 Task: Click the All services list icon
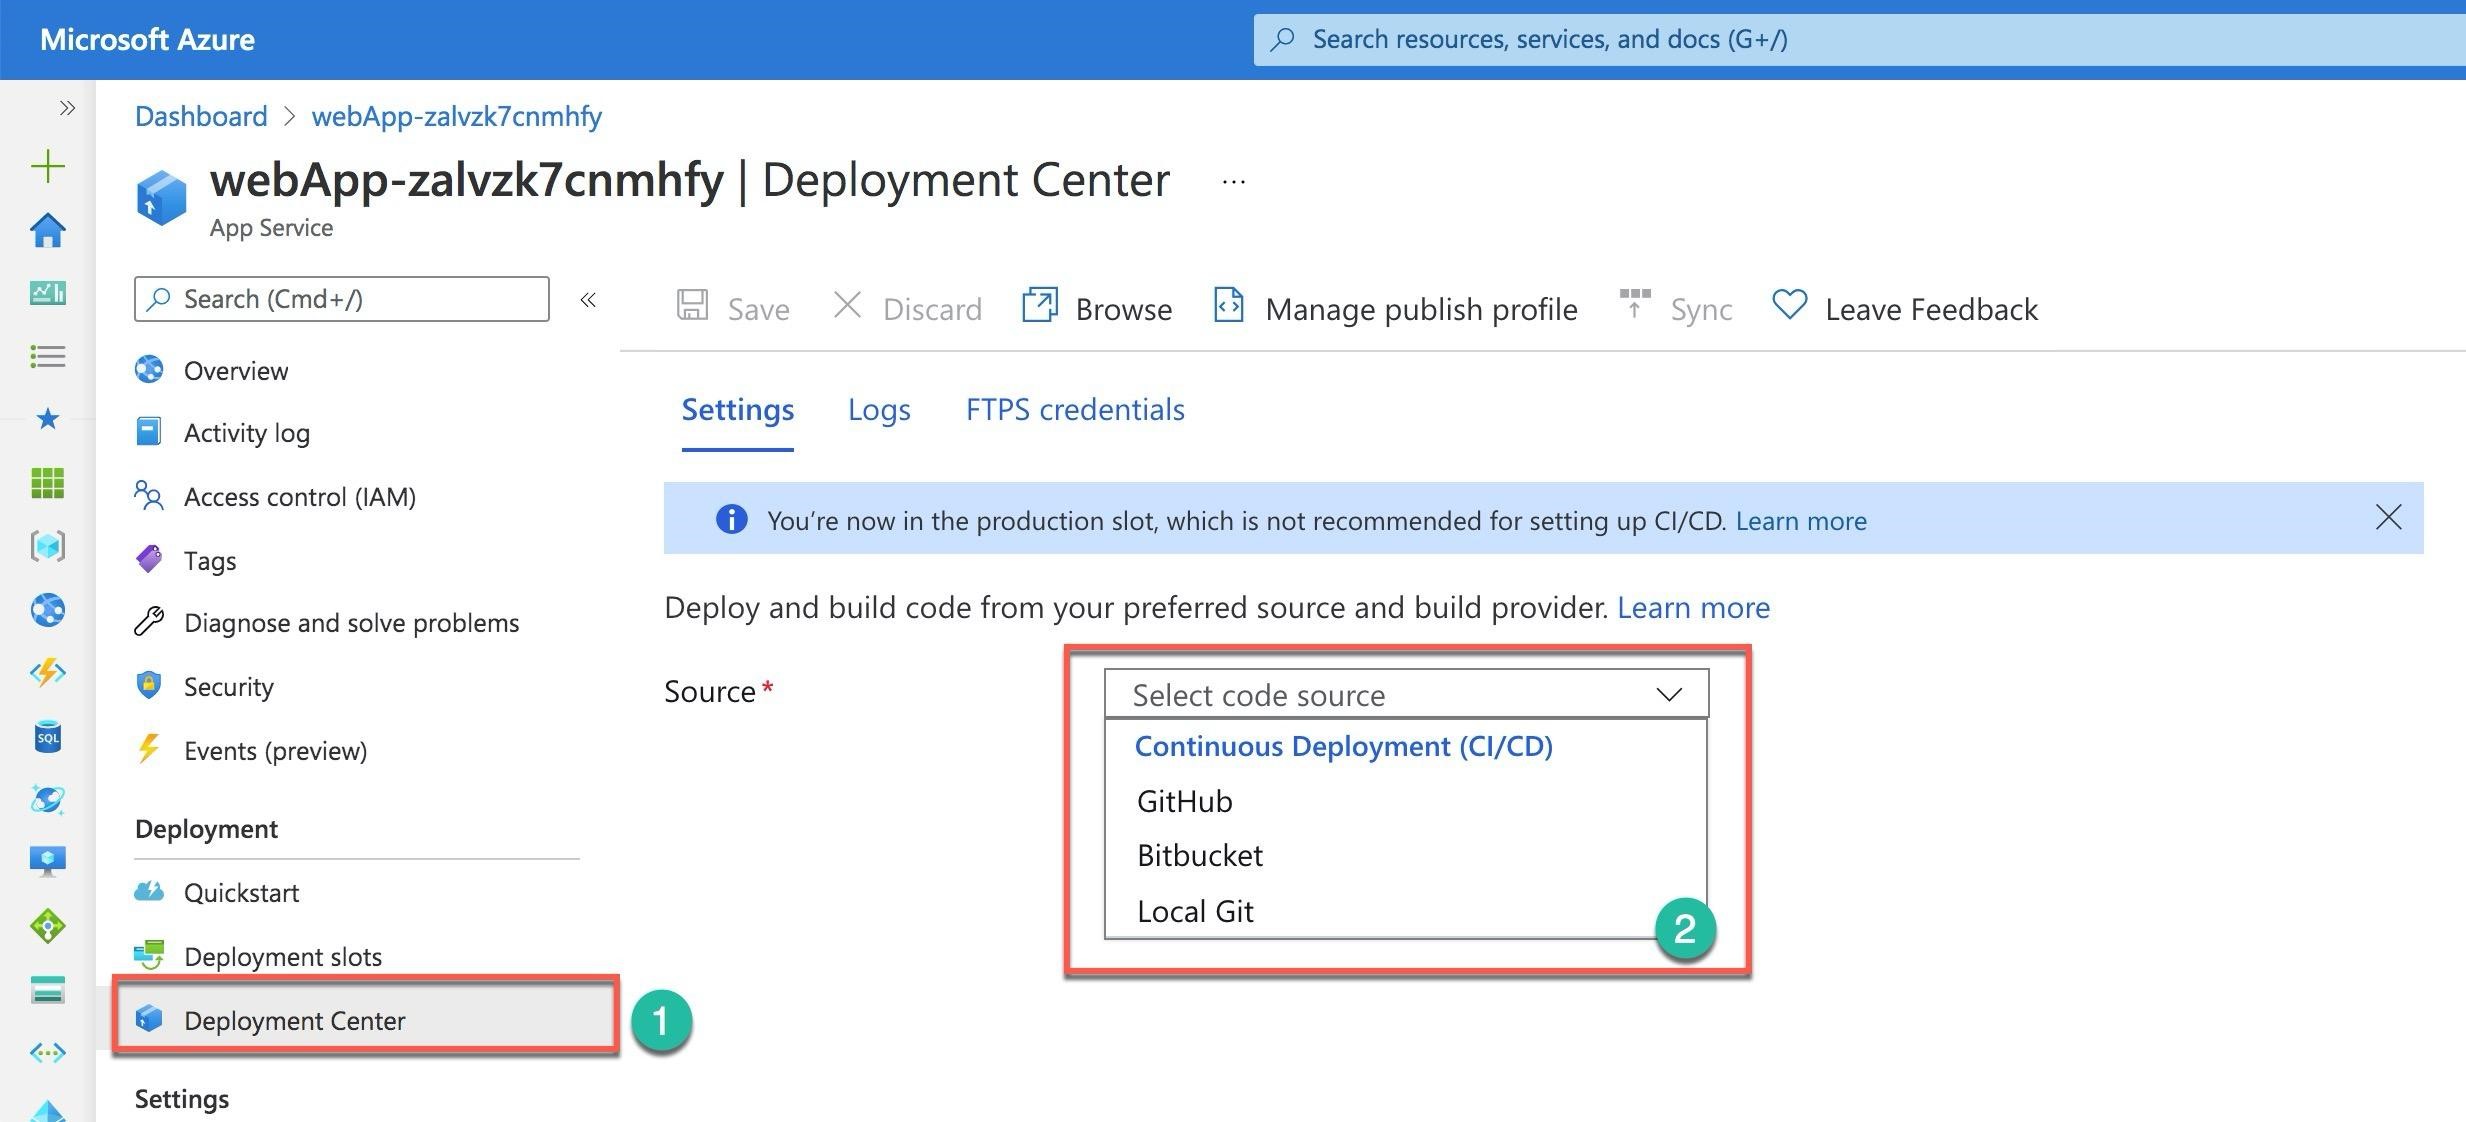[47, 356]
